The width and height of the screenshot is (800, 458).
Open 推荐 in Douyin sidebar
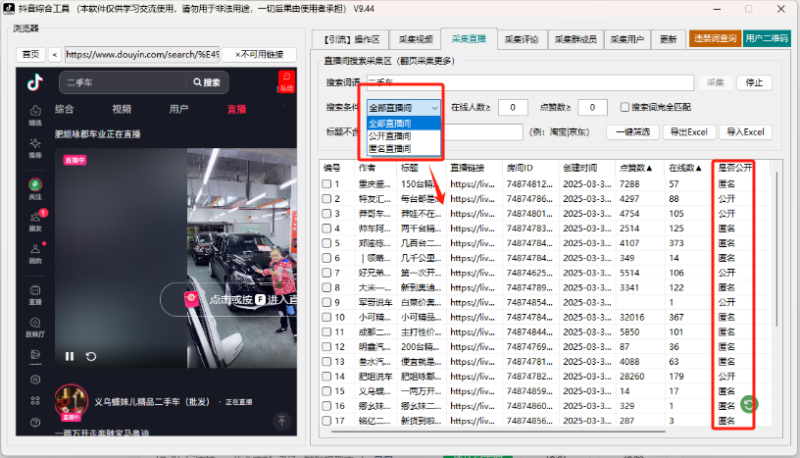(x=35, y=148)
